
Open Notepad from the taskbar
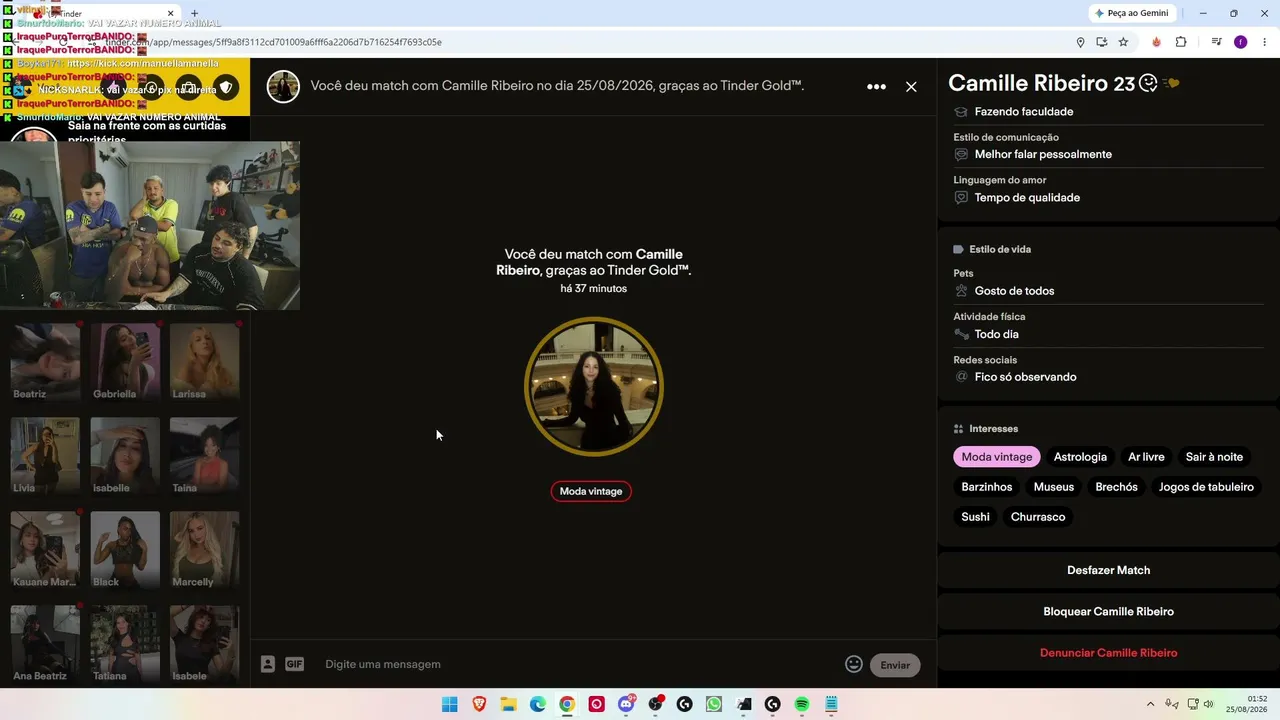831,704
